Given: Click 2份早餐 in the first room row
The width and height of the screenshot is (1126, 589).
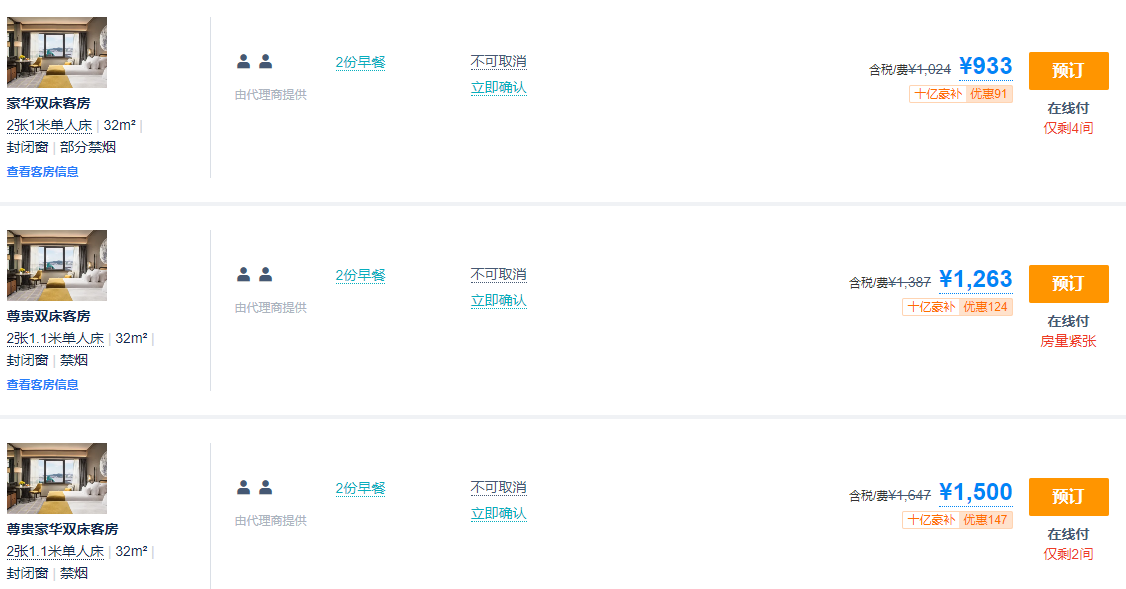Looking at the screenshot, I should [360, 62].
